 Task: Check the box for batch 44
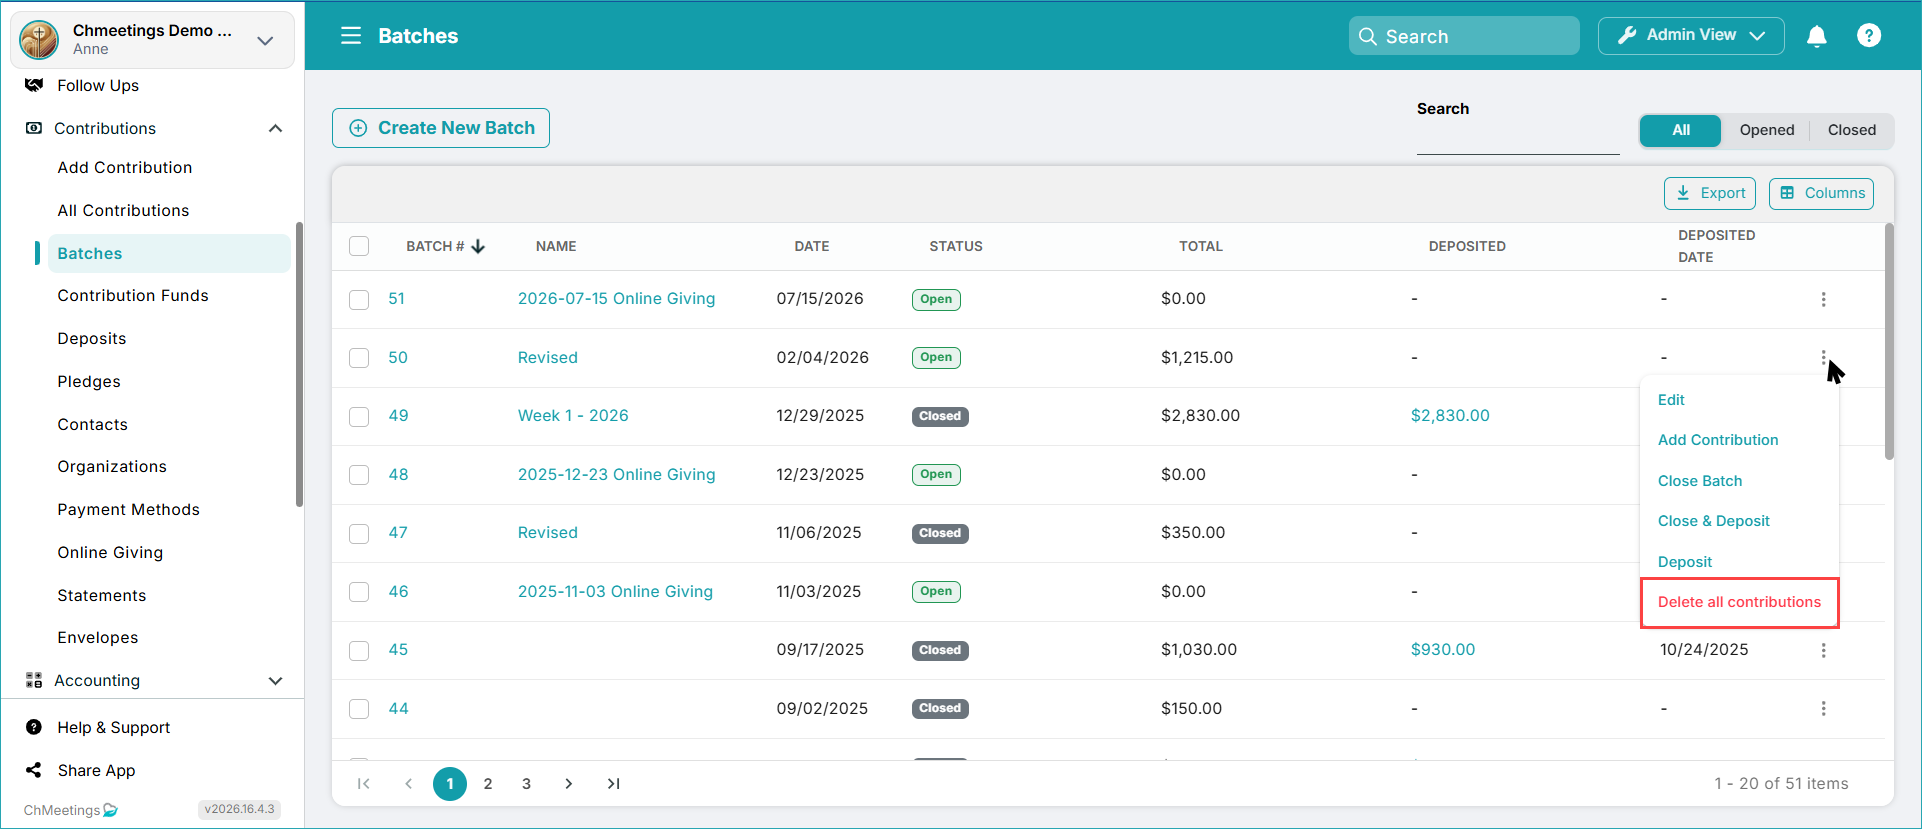pyautogui.click(x=359, y=709)
